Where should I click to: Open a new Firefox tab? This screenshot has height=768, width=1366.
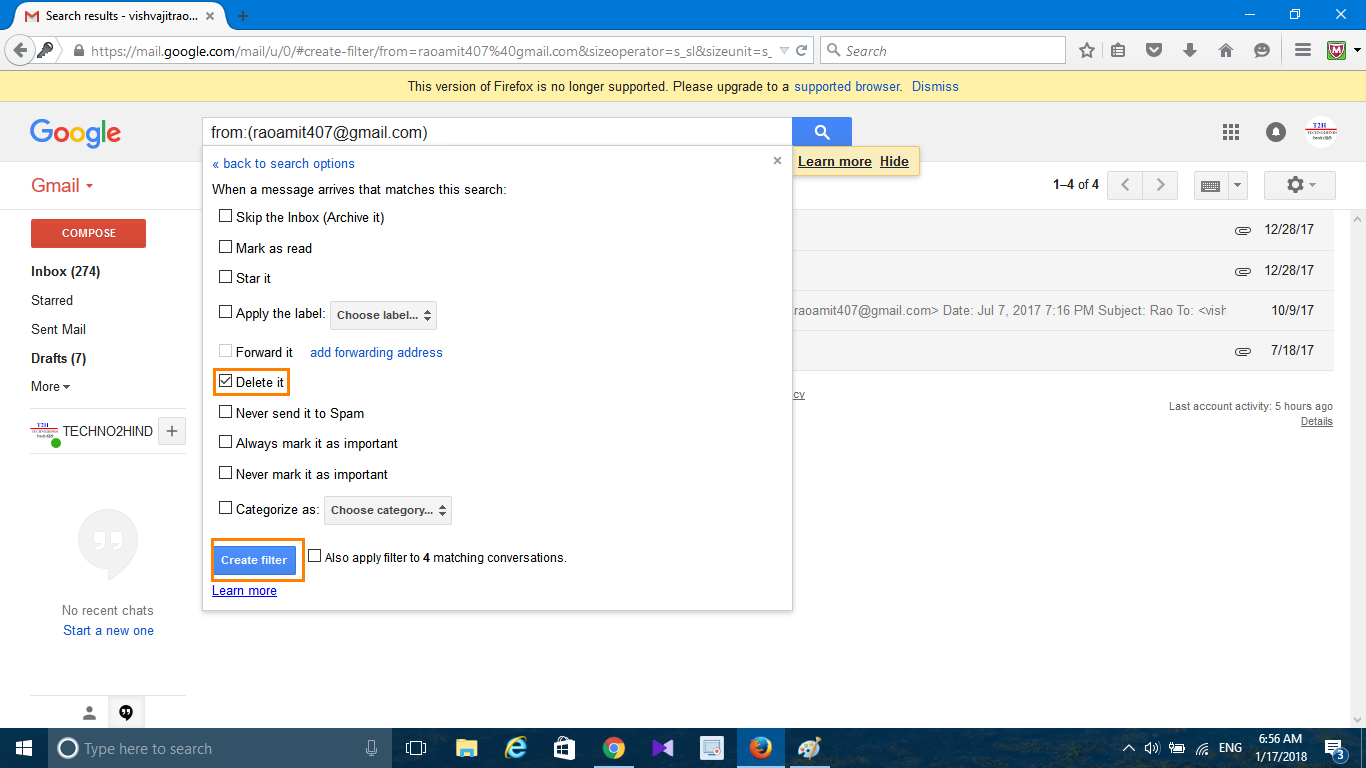(243, 16)
